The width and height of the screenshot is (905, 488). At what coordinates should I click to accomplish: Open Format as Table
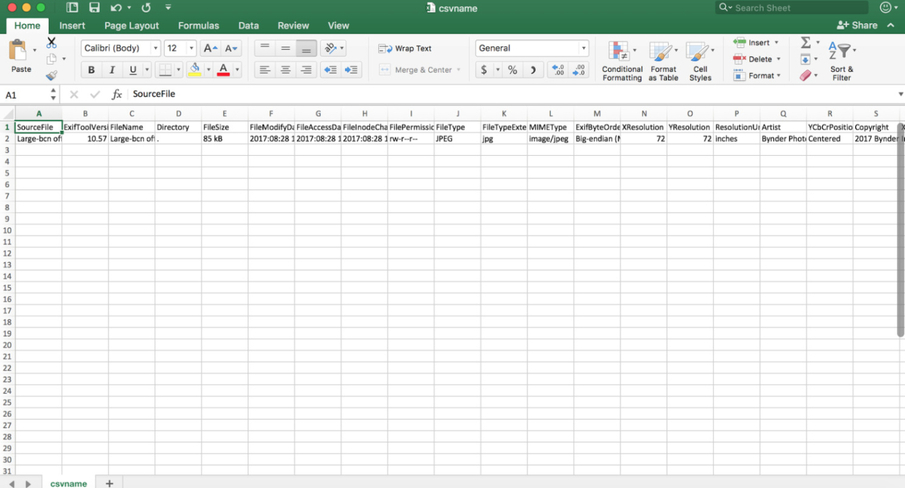(663, 61)
